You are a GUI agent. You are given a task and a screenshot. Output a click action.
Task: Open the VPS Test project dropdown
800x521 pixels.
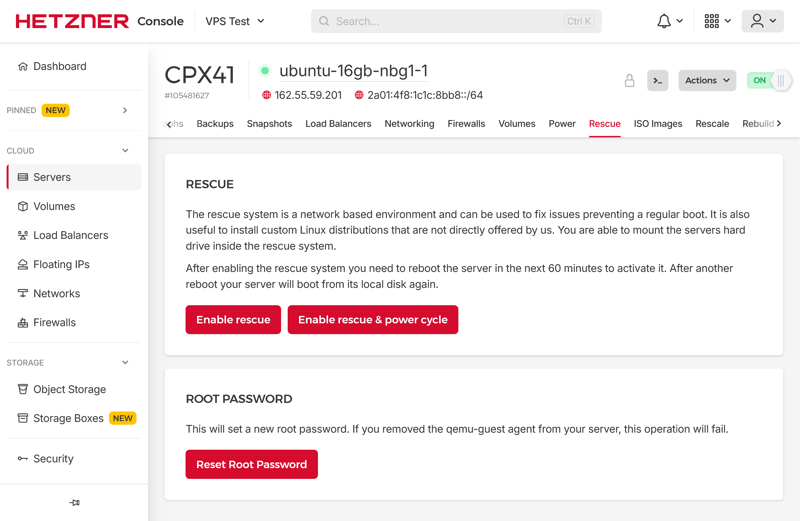[235, 21]
